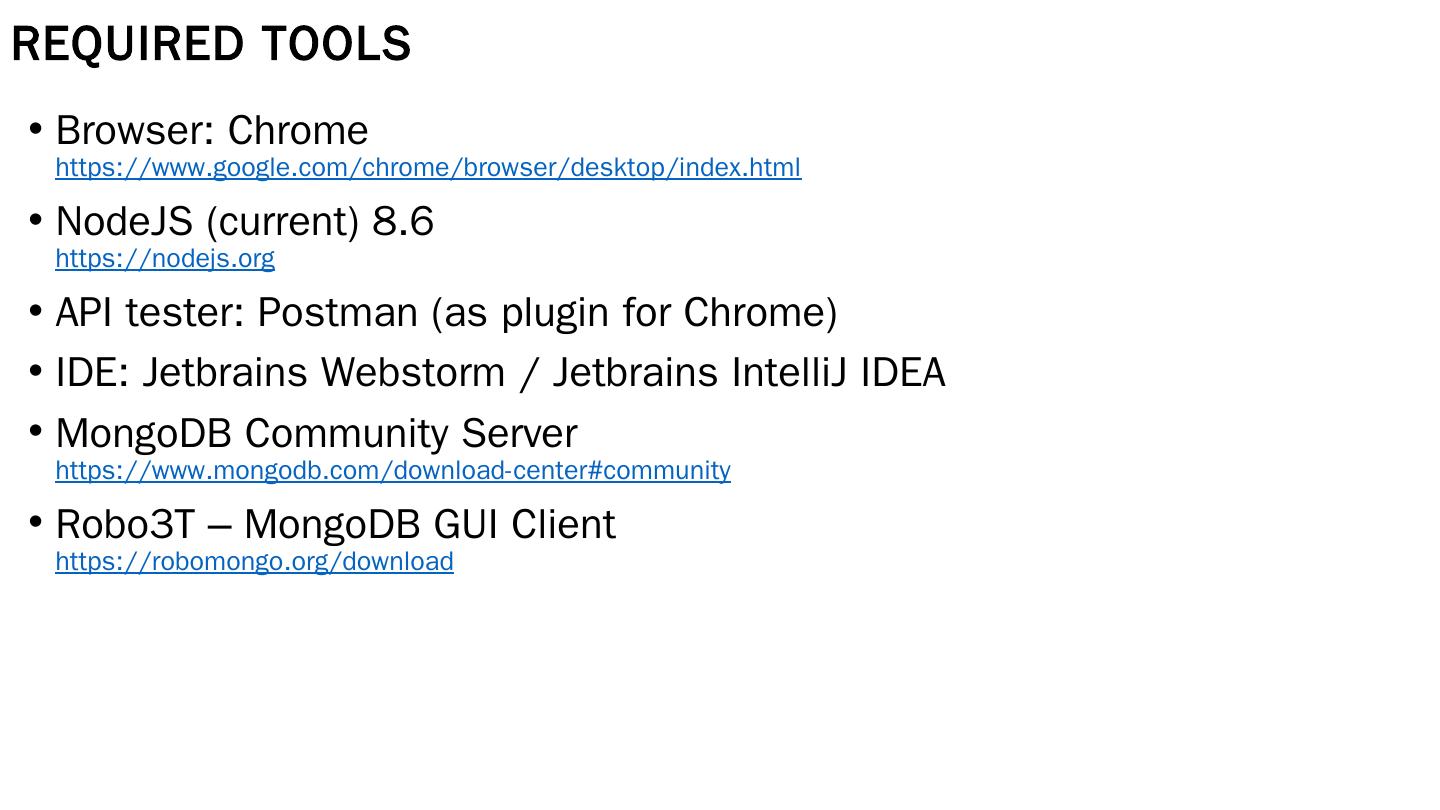Image resolution: width=1440 pixels, height=810 pixels.
Task: Open the robomongo.org download link
Action: click(254, 562)
